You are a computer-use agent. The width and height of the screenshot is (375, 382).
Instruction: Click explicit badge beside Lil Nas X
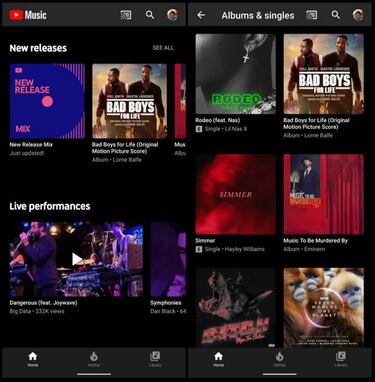[x=199, y=129]
